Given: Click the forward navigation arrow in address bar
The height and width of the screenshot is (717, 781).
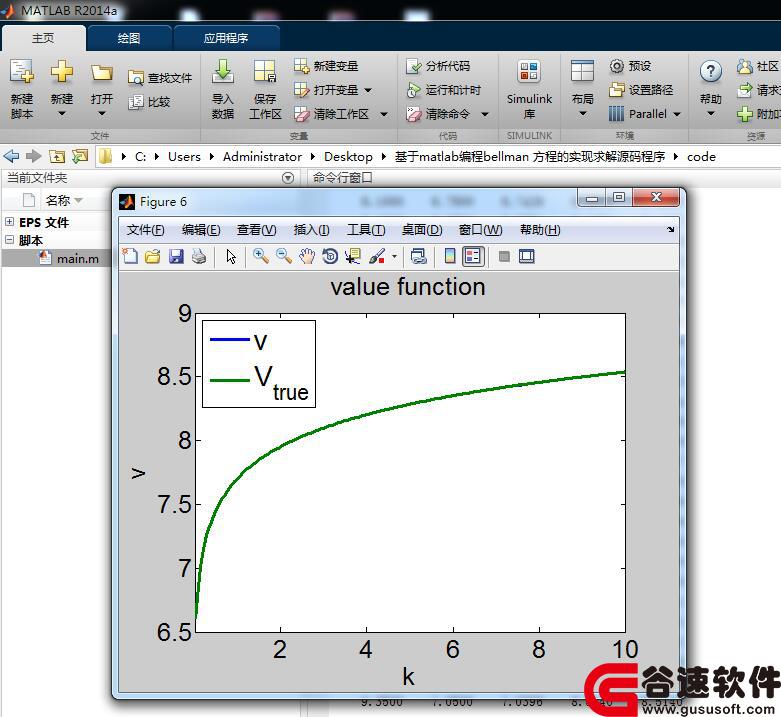Looking at the screenshot, I should pyautogui.click(x=33, y=157).
